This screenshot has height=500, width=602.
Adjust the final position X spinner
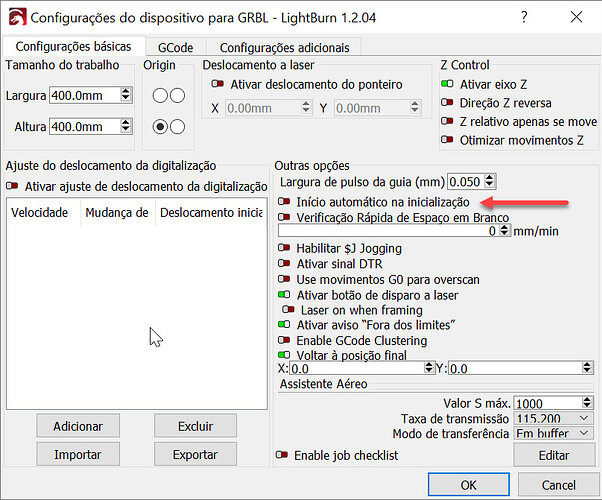coord(429,368)
